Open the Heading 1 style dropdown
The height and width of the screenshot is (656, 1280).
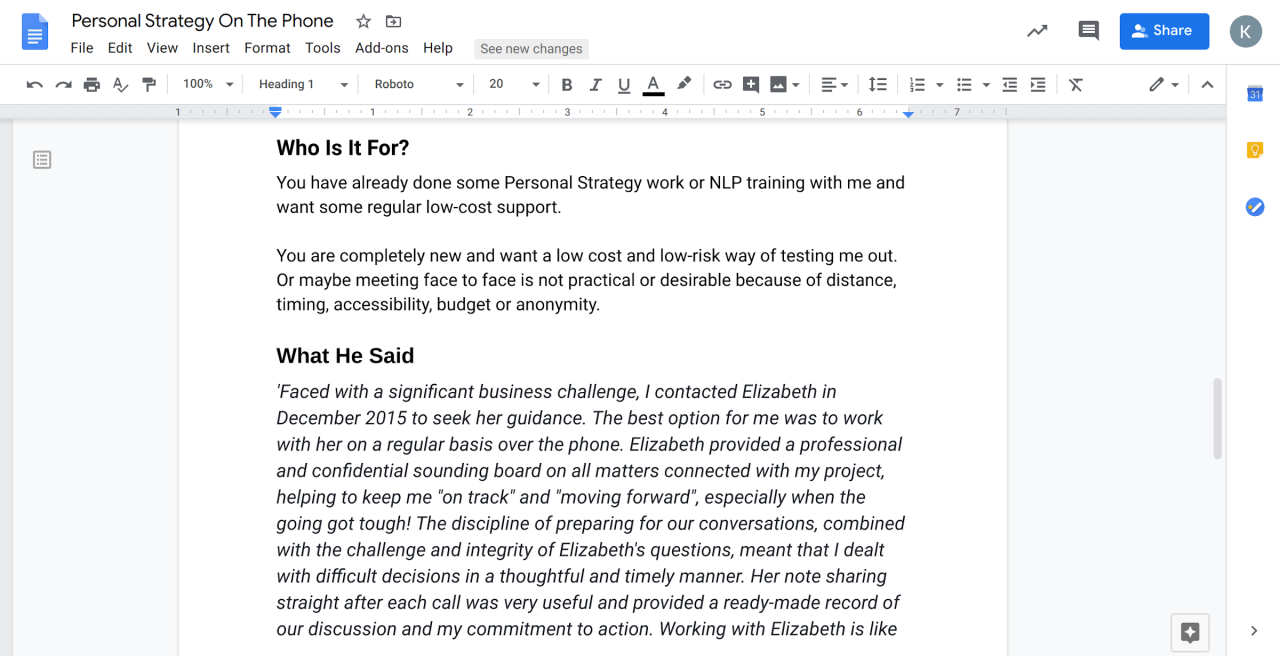point(302,85)
